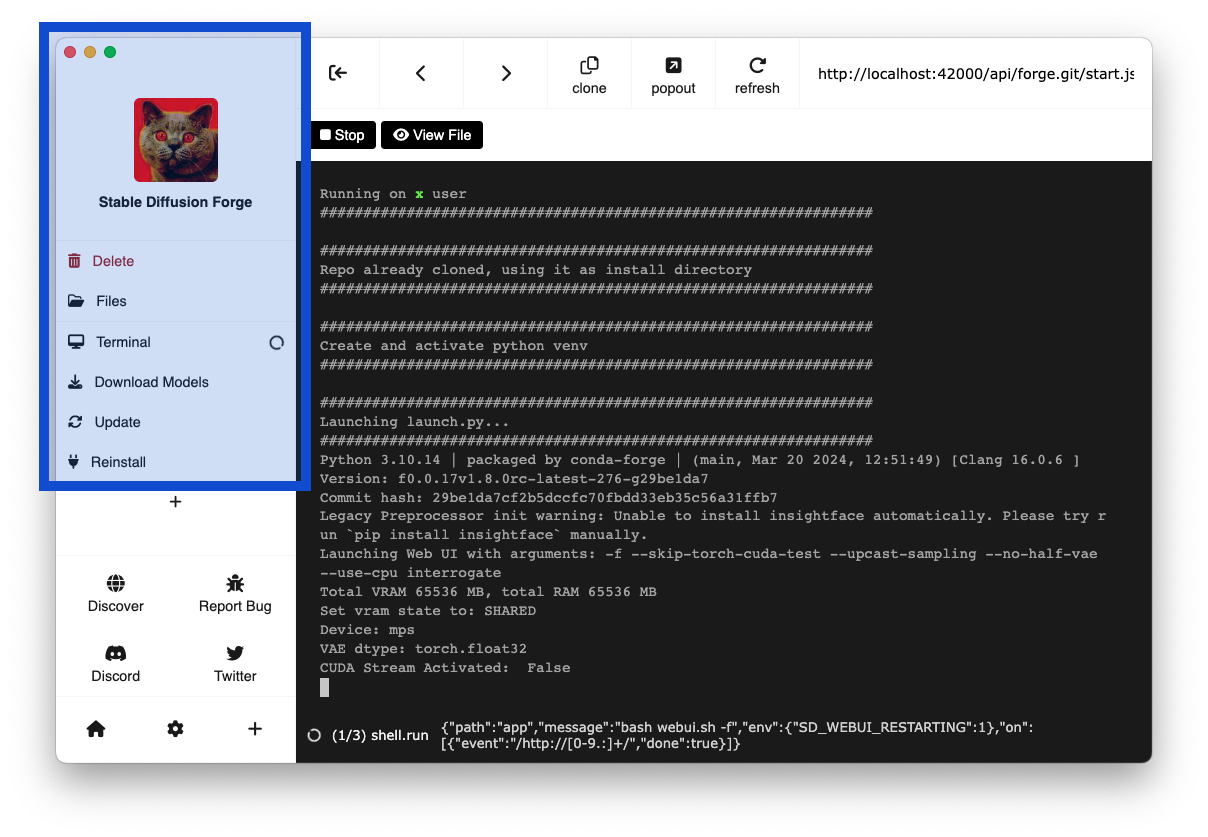Open the View File panel
The width and height of the screenshot is (1208, 837).
(x=431, y=134)
